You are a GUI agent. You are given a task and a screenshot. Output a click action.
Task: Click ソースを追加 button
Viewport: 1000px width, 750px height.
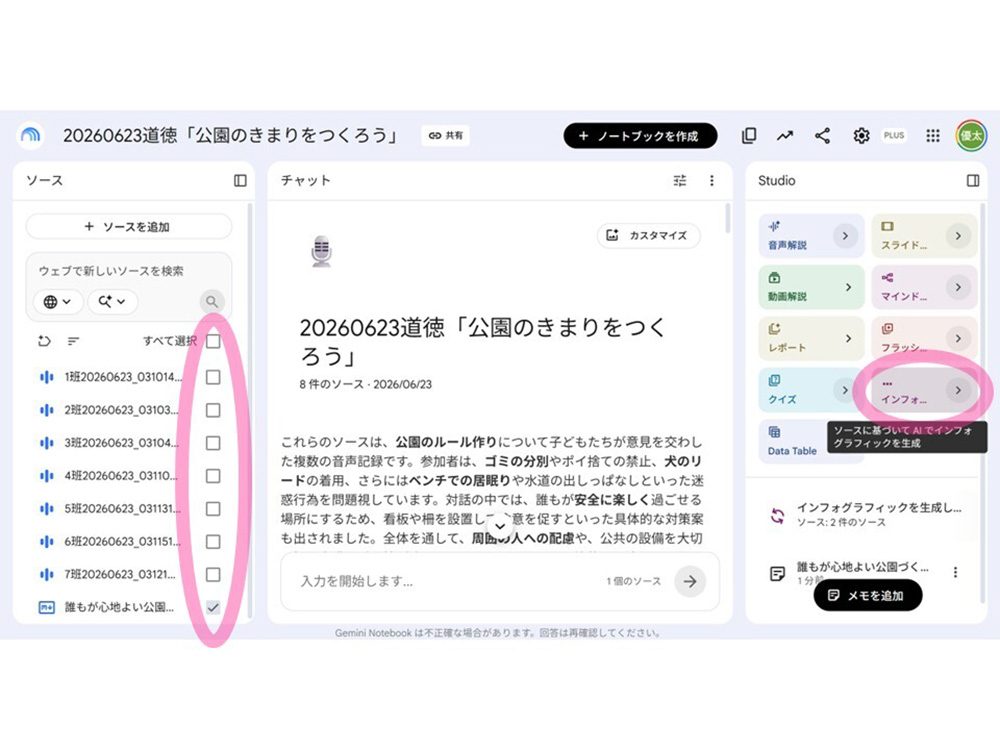(x=128, y=227)
